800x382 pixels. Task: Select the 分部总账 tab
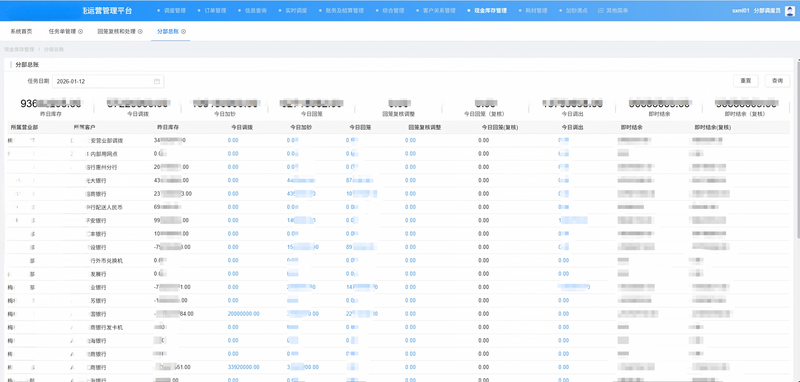[168, 32]
